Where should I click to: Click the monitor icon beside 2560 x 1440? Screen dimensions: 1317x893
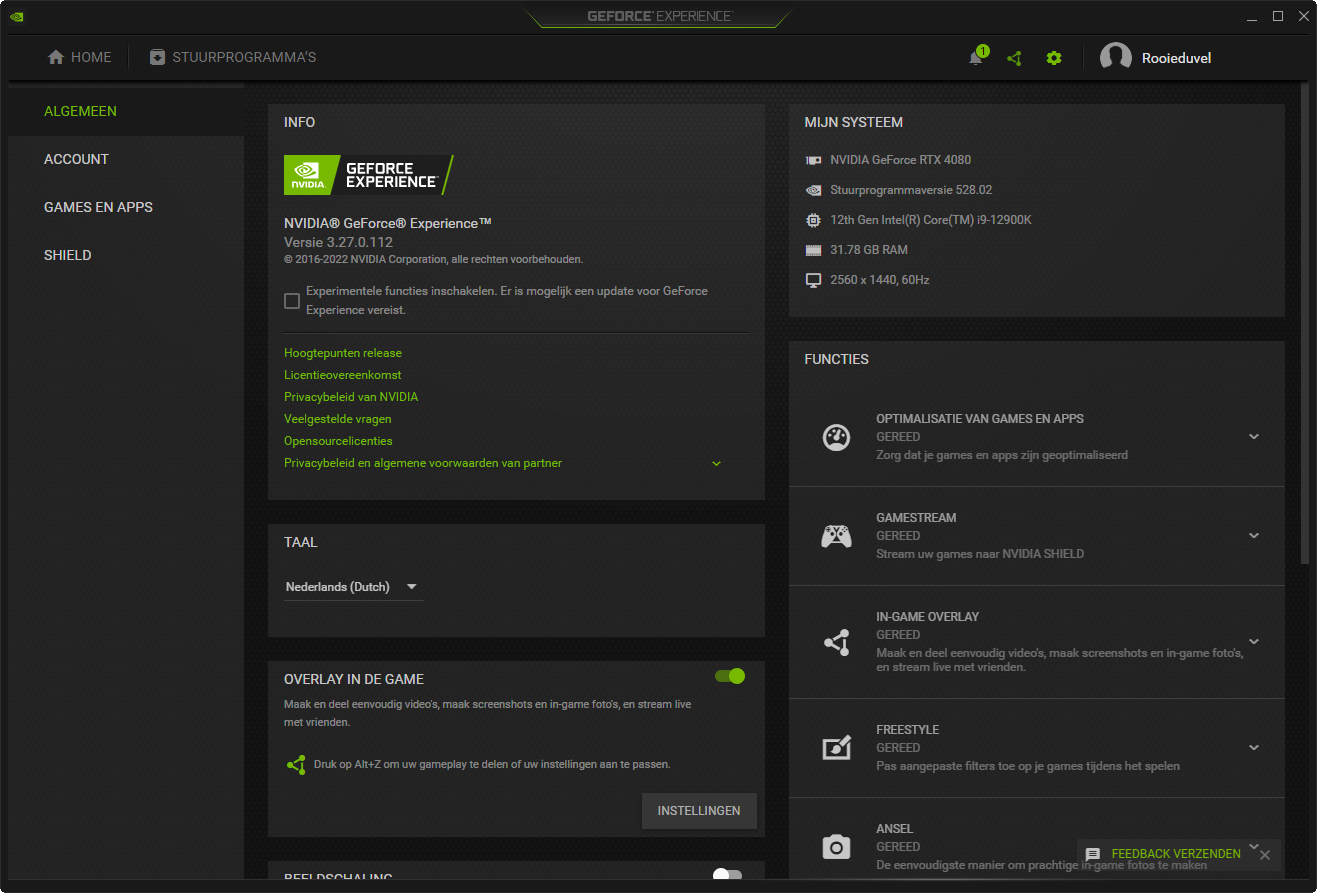(x=814, y=280)
